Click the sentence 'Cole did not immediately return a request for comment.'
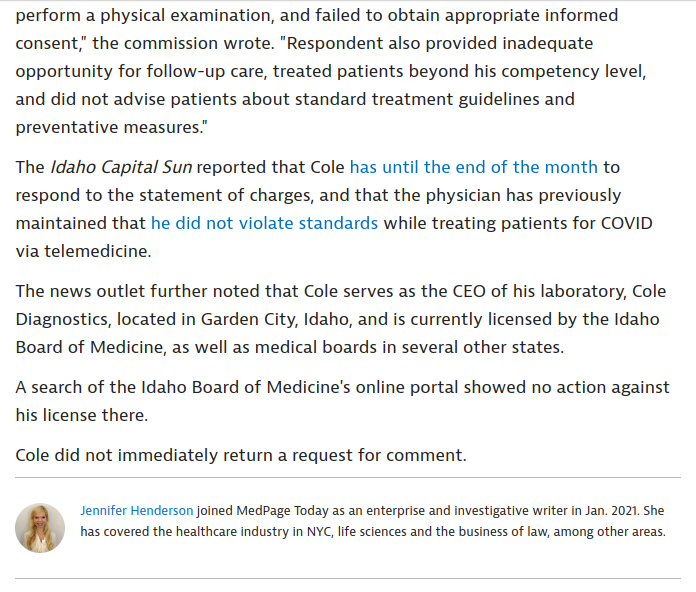 click(x=241, y=455)
